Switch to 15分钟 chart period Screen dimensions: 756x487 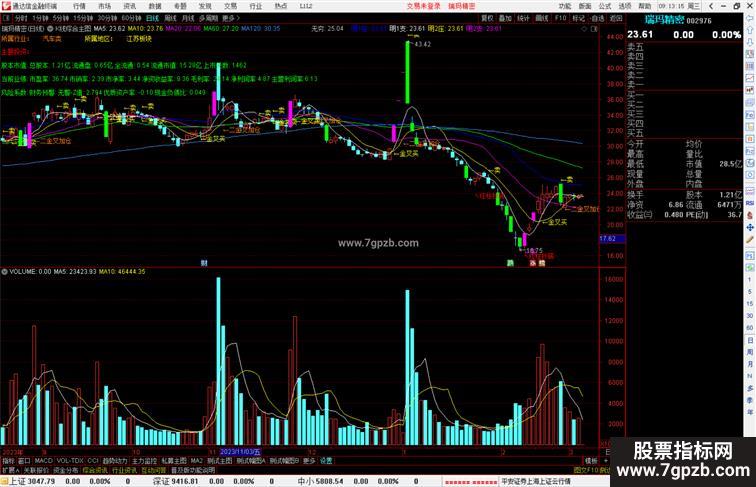pos(83,18)
